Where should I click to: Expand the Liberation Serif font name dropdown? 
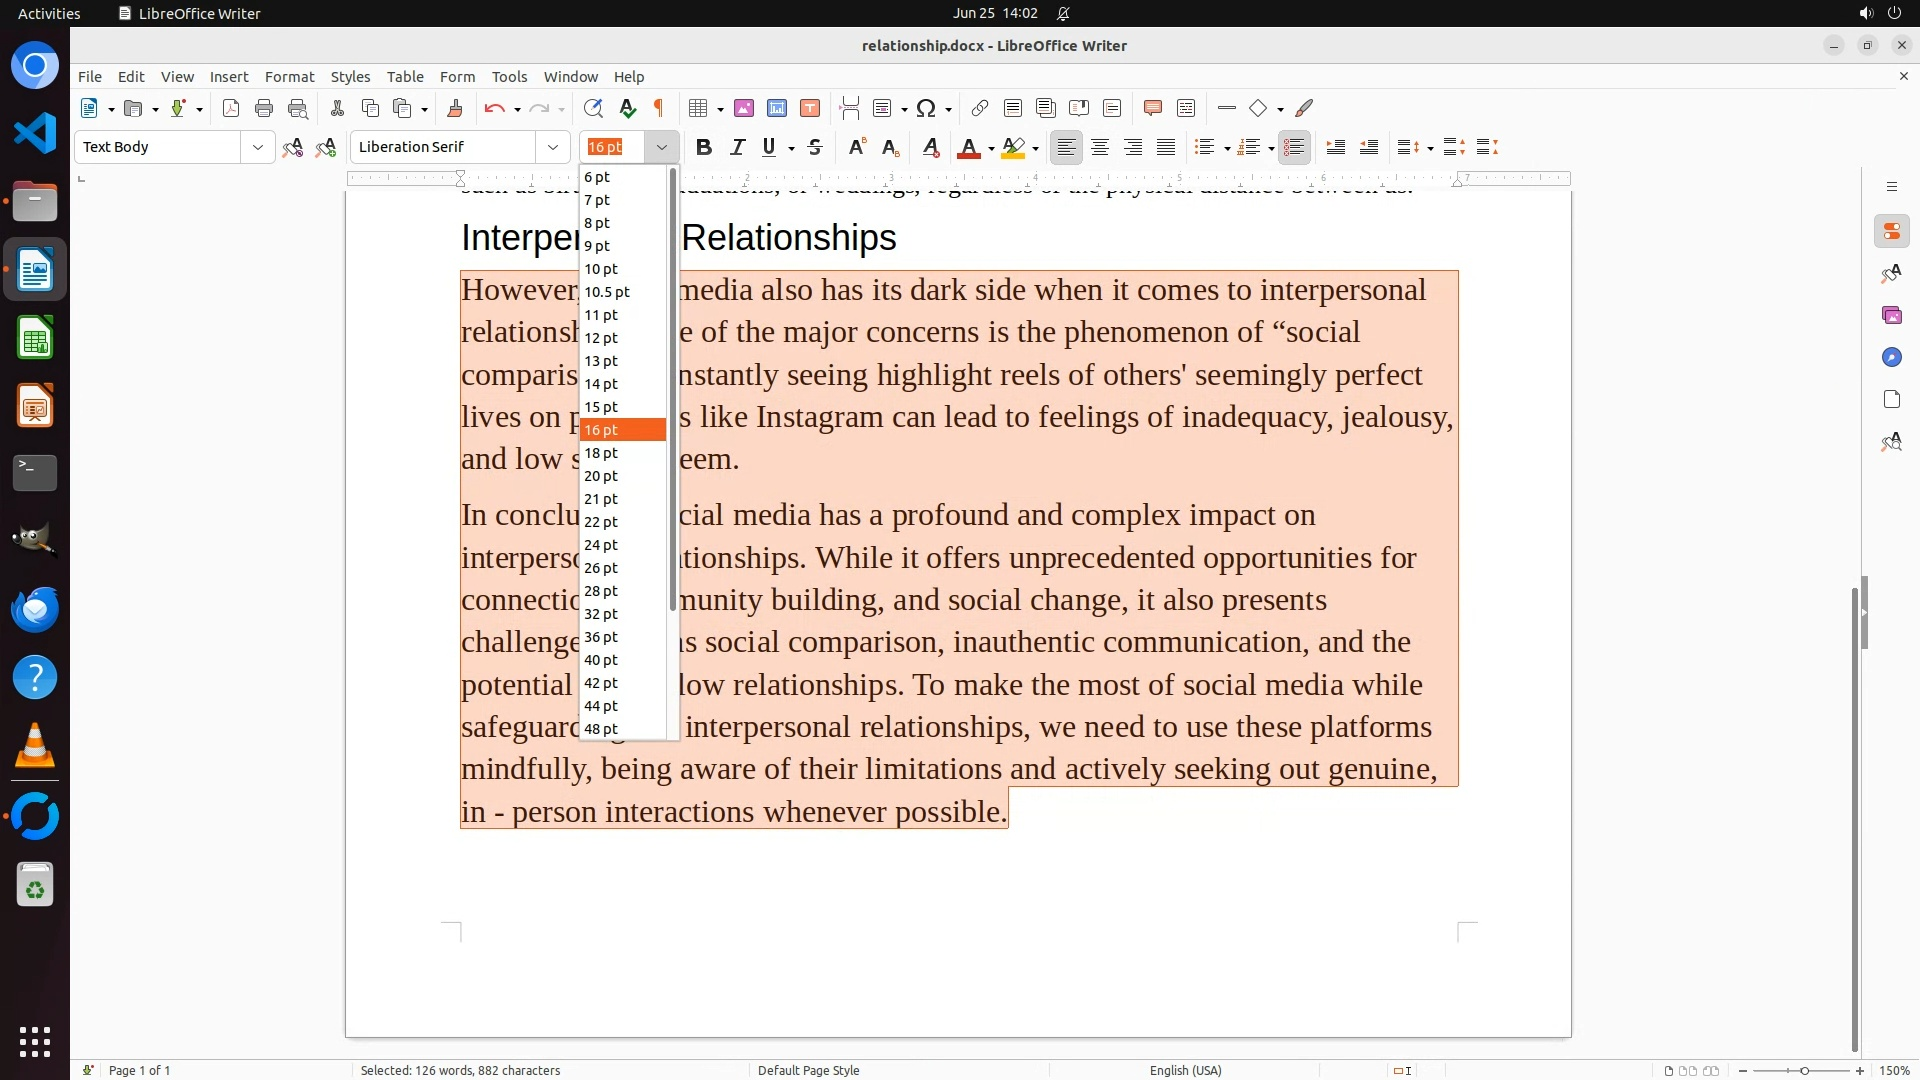point(552,147)
